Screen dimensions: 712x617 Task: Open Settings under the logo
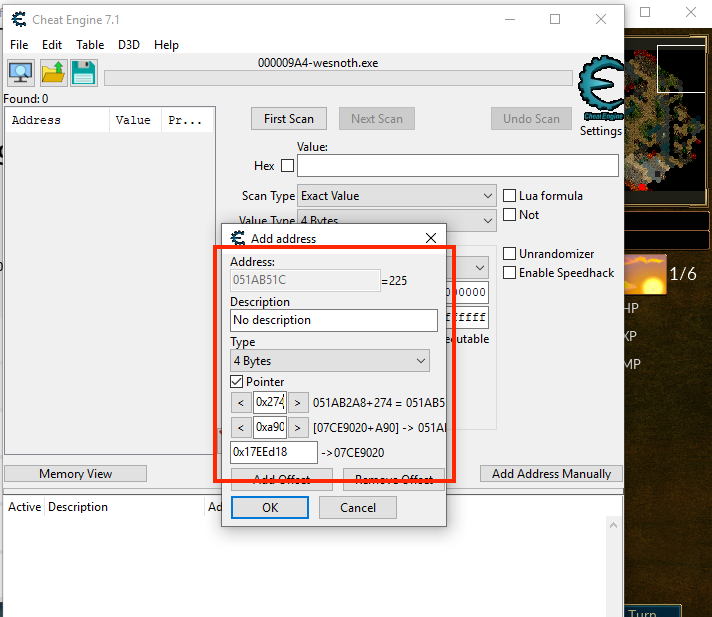[x=601, y=131]
